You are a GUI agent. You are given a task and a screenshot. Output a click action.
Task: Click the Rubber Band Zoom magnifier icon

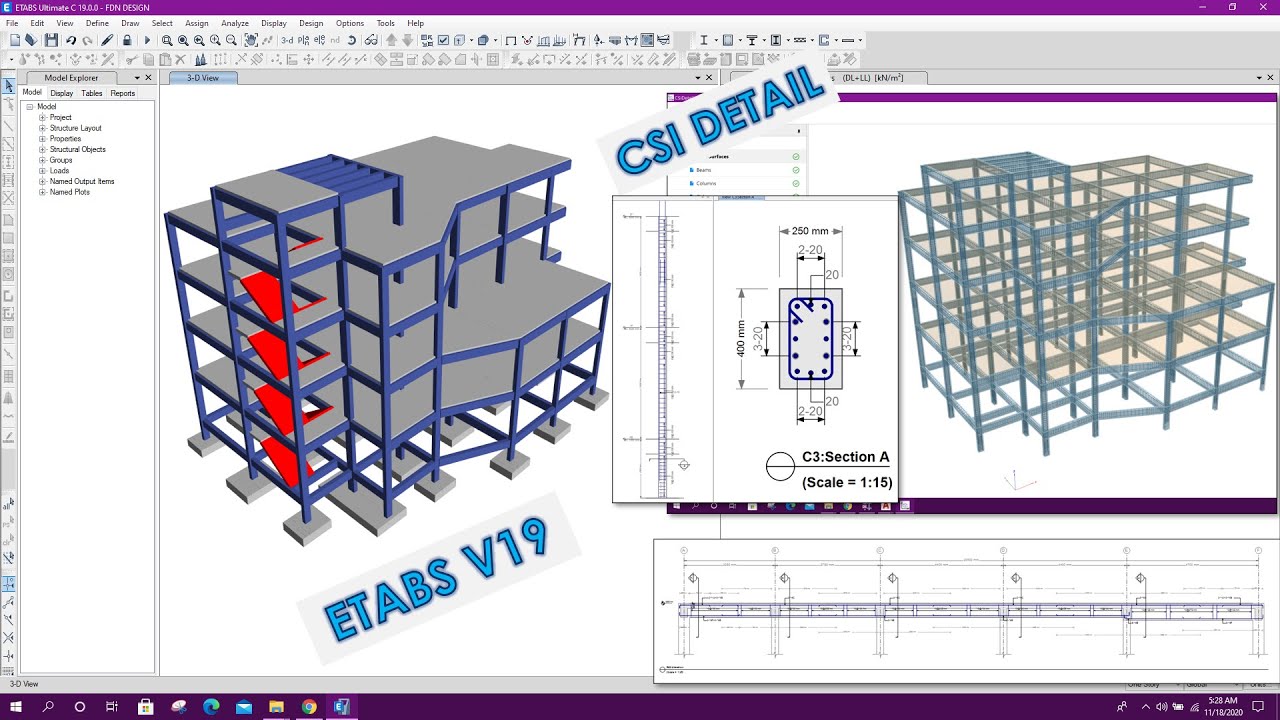(167, 40)
